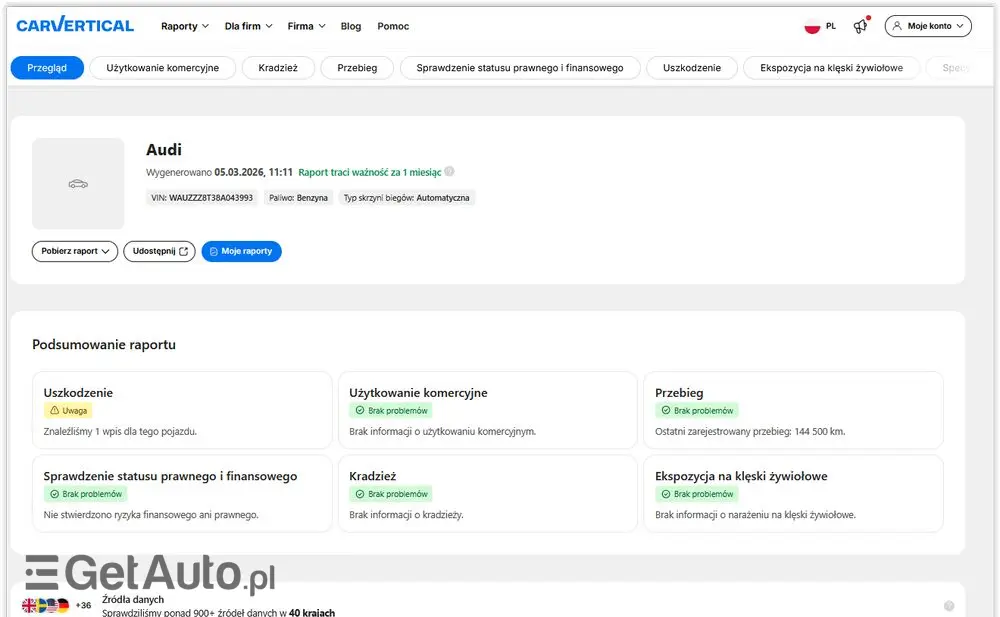Click Brak problemów badge under Kradzież
The height and width of the screenshot is (617, 1000).
pos(391,494)
